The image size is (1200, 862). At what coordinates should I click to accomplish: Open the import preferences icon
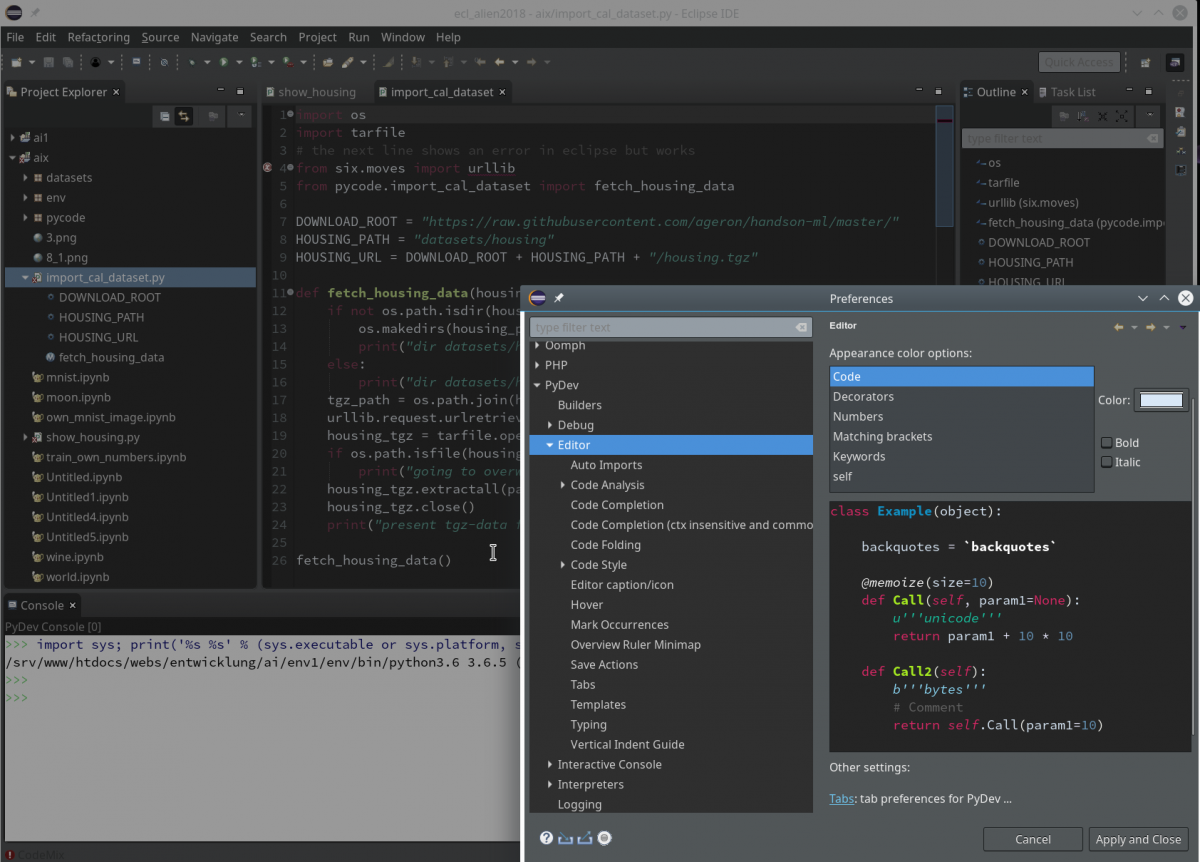click(x=564, y=838)
